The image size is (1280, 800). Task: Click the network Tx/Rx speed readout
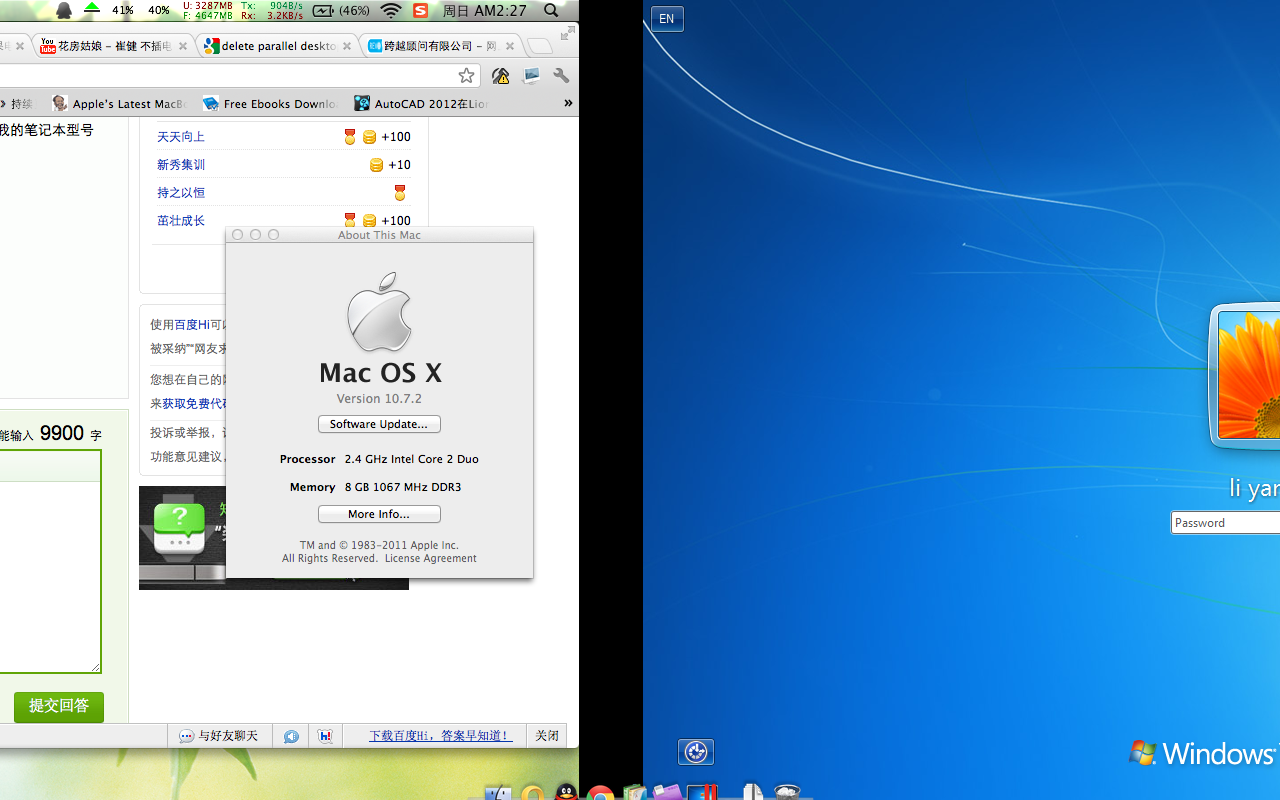272,10
